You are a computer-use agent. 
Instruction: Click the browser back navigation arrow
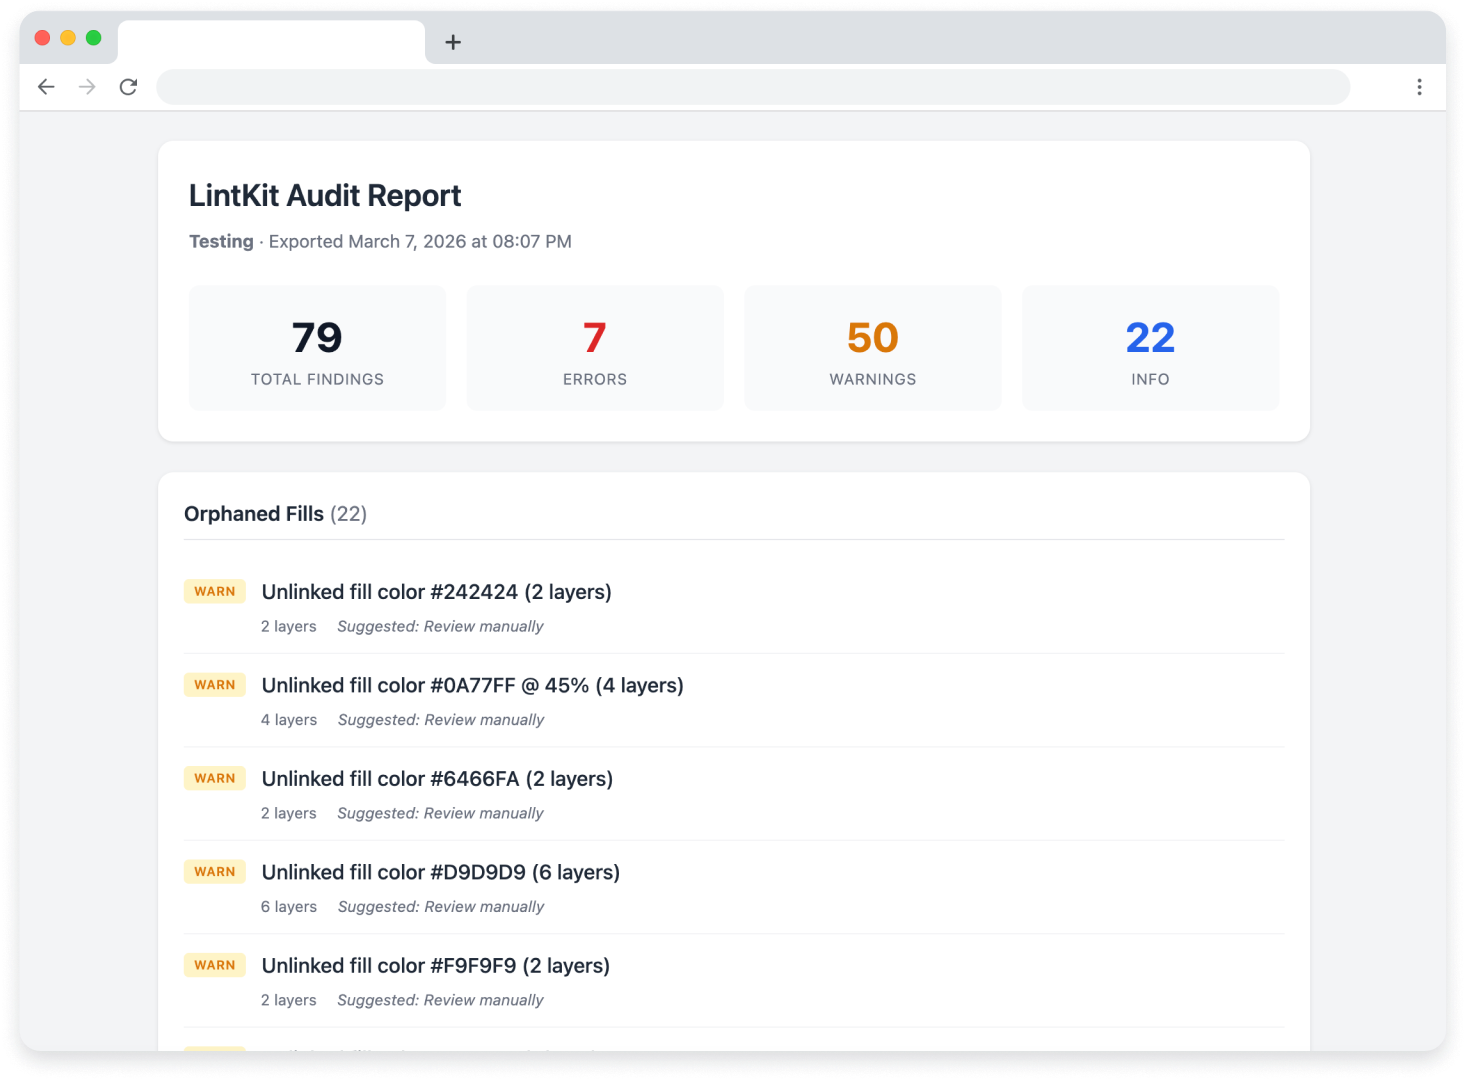click(46, 87)
